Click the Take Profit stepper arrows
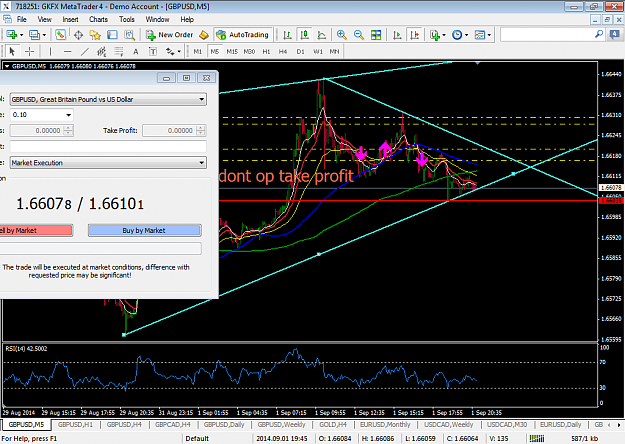The height and width of the screenshot is (444, 625). 201,130
